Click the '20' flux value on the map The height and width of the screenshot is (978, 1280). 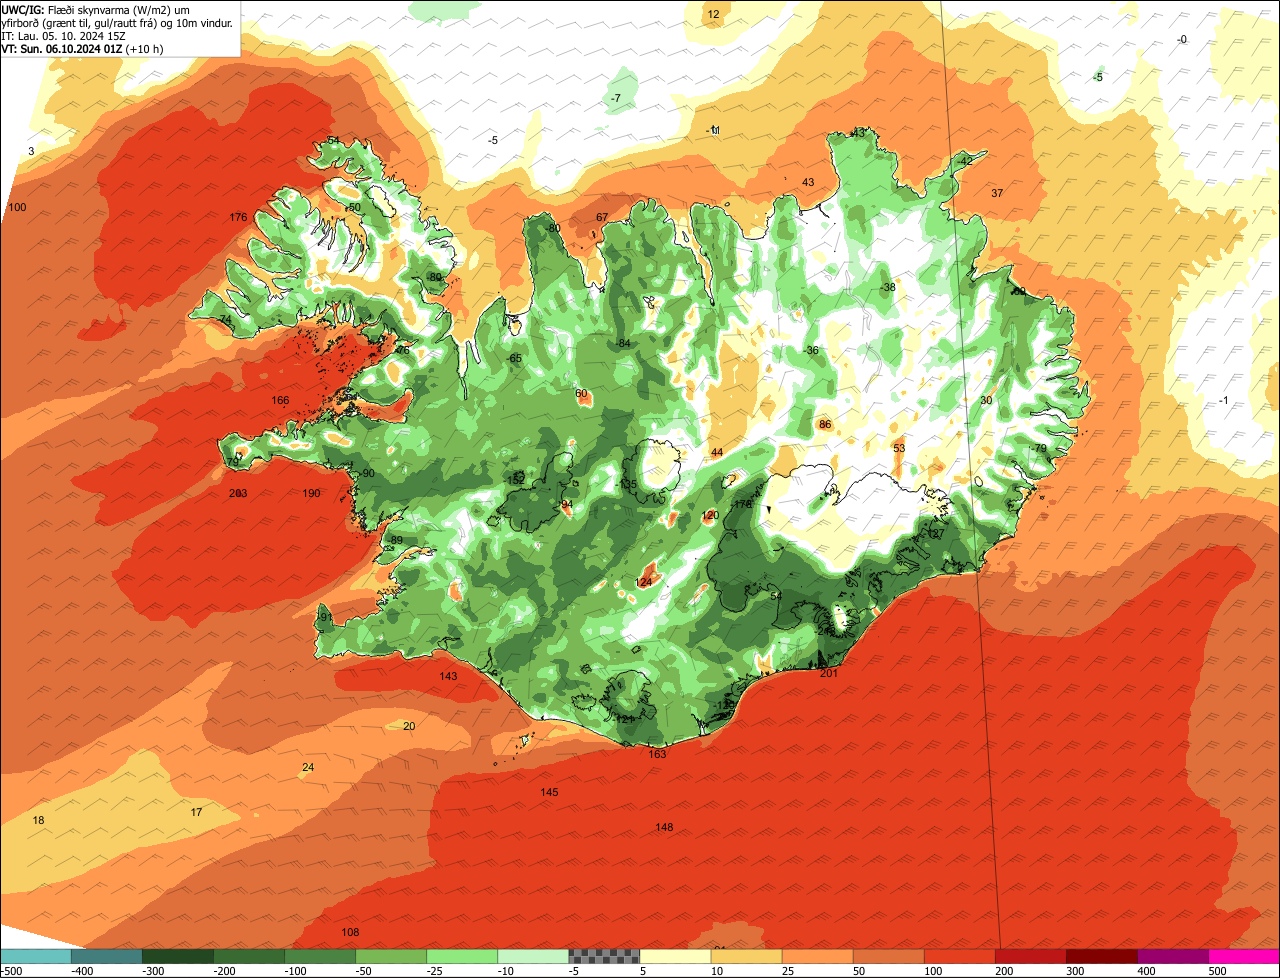(x=409, y=726)
